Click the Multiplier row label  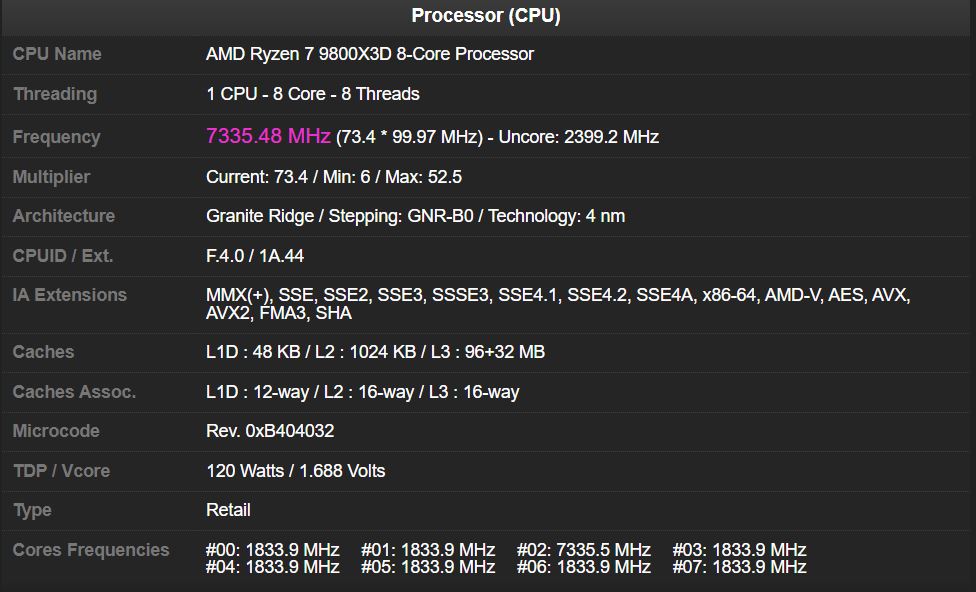50,177
